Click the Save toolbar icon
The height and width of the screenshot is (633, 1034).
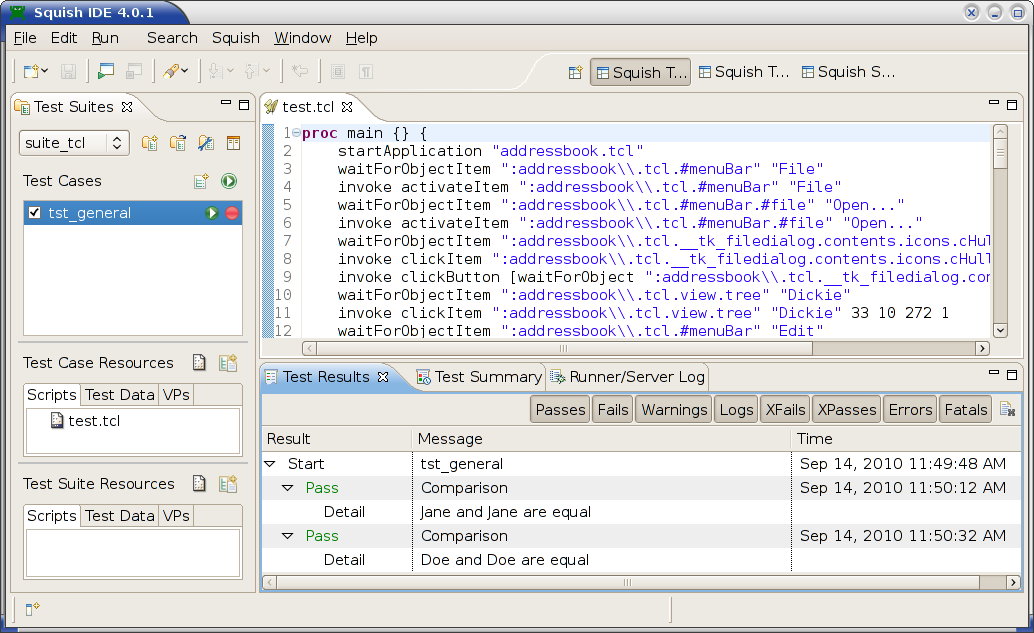pyautogui.click(x=69, y=71)
